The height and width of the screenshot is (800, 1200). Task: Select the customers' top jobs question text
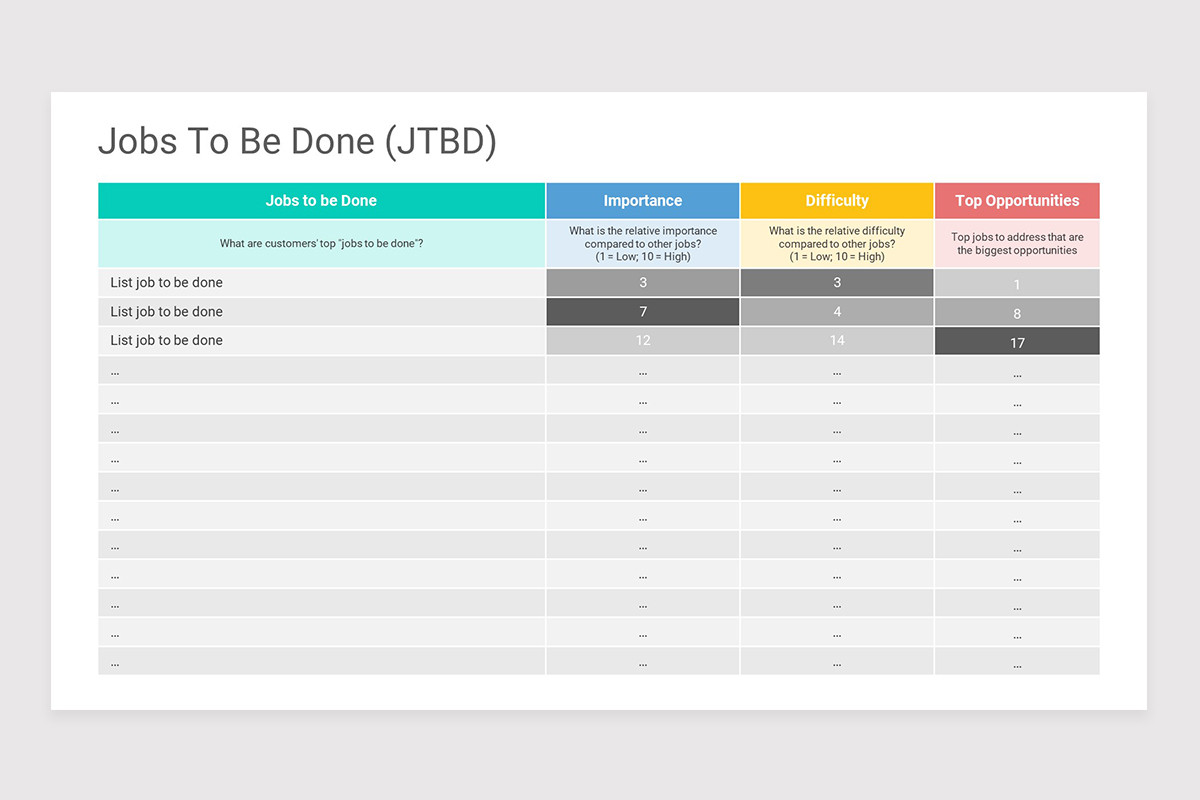[321, 244]
